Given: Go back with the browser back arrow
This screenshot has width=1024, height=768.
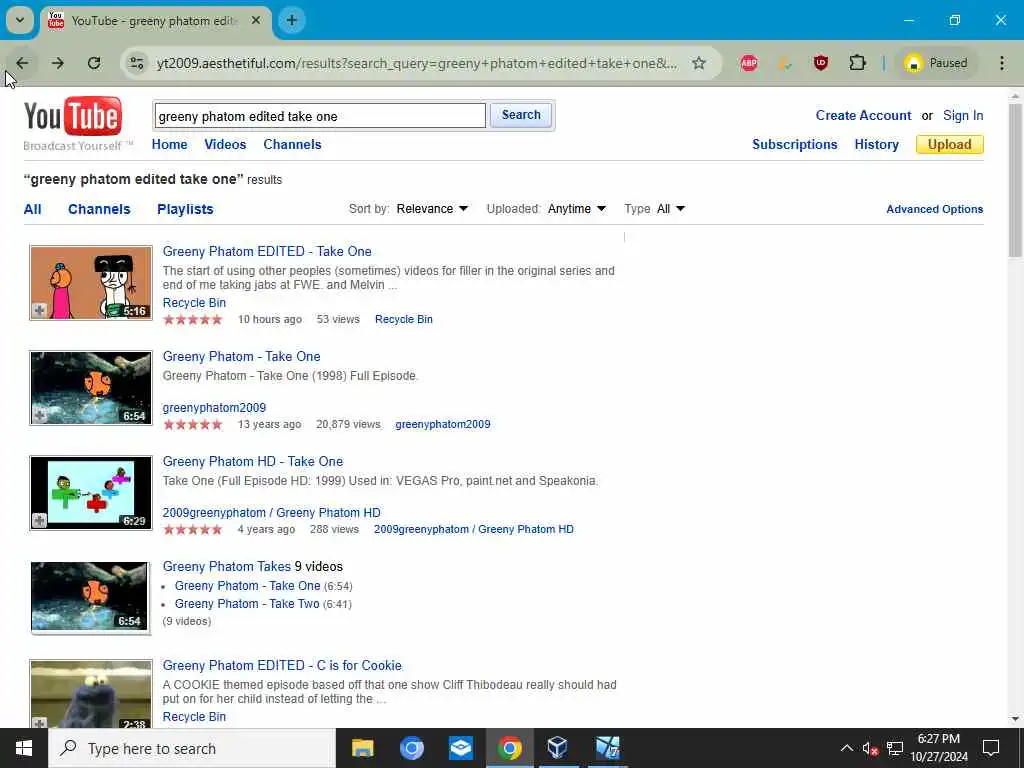Looking at the screenshot, I should [x=22, y=63].
